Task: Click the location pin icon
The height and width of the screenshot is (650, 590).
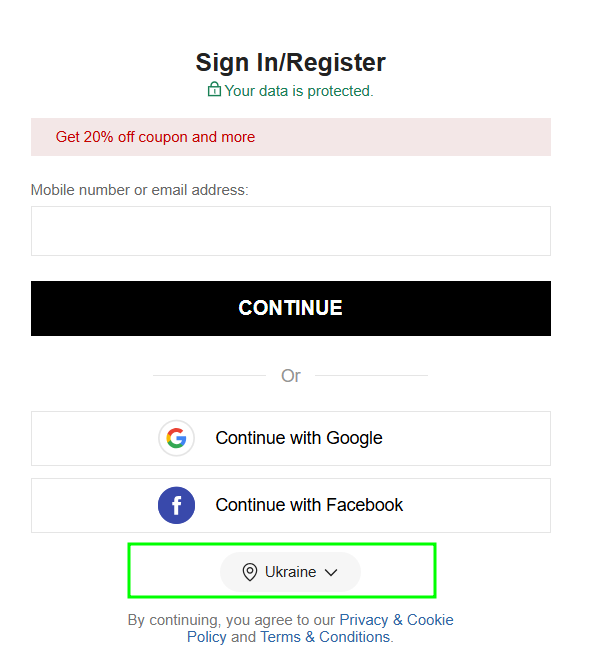Action: (x=250, y=572)
